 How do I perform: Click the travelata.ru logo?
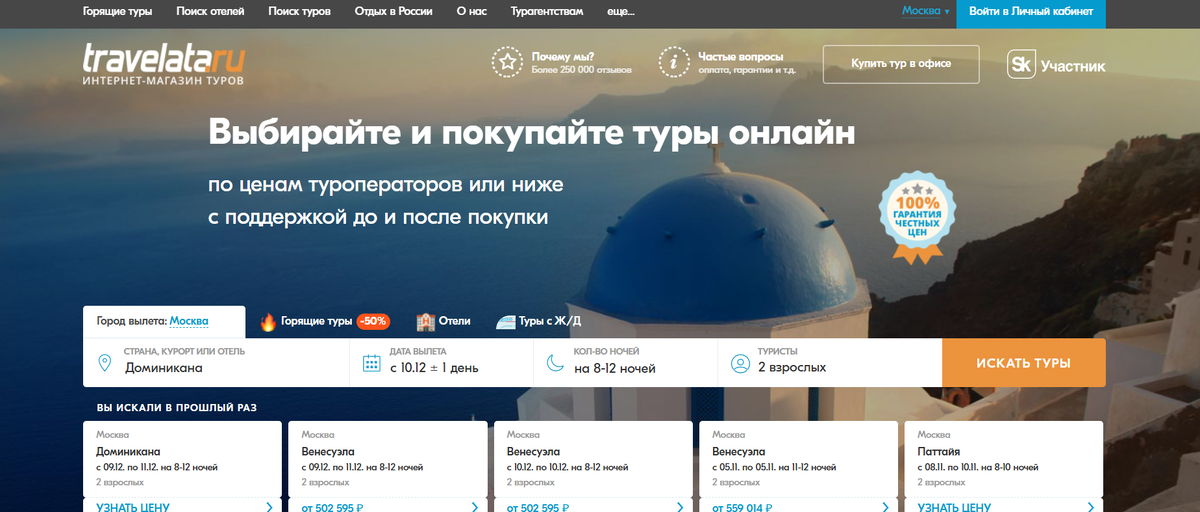(165, 64)
